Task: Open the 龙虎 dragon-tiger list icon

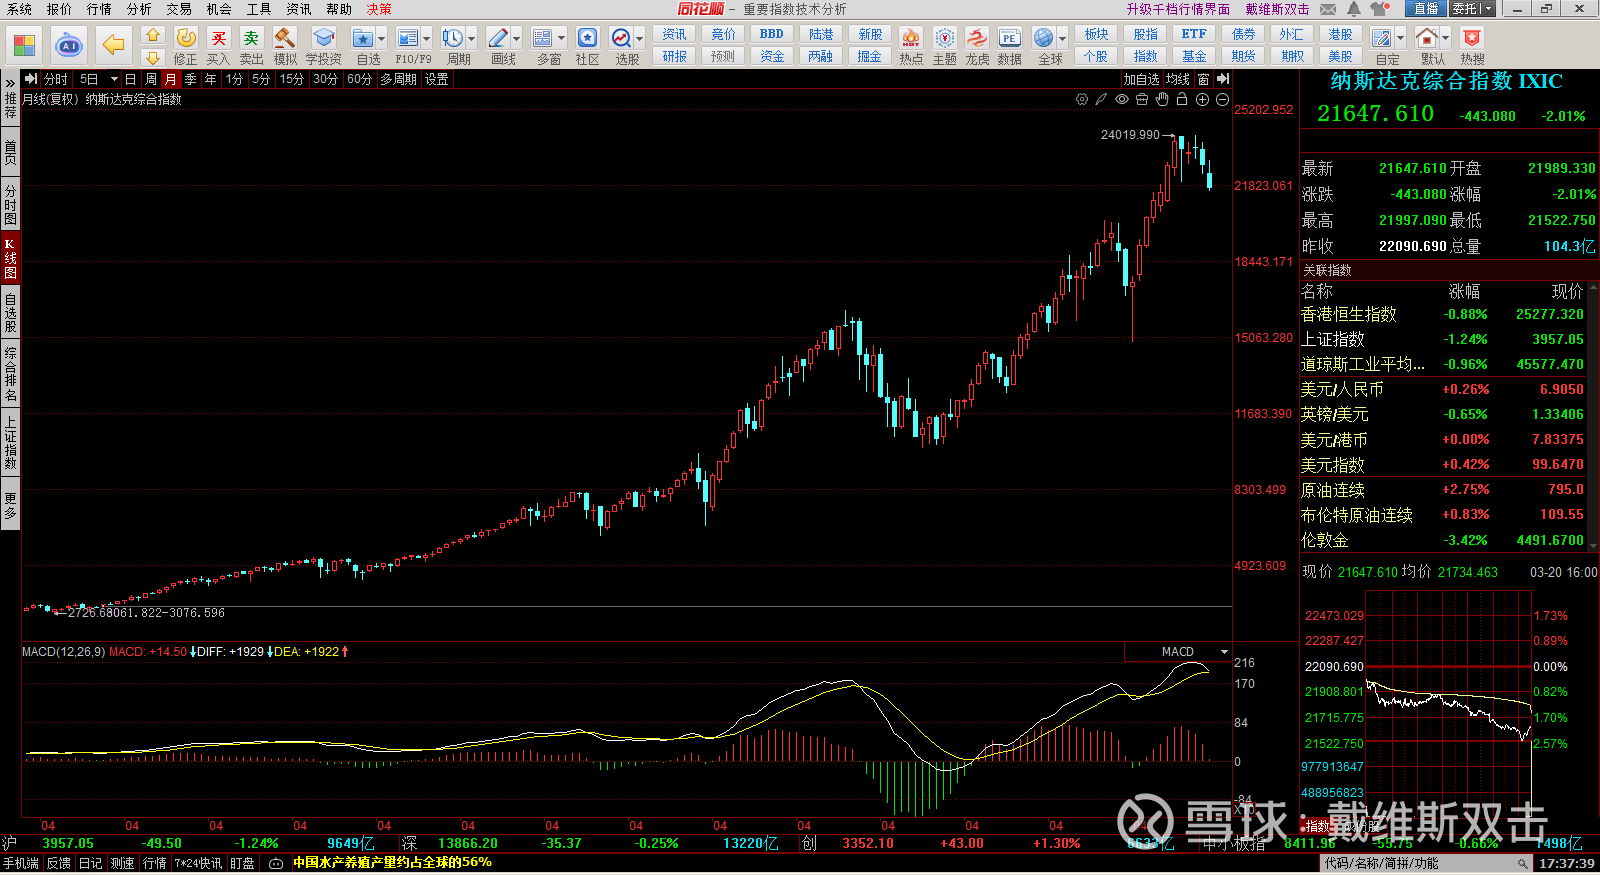Action: (977, 38)
